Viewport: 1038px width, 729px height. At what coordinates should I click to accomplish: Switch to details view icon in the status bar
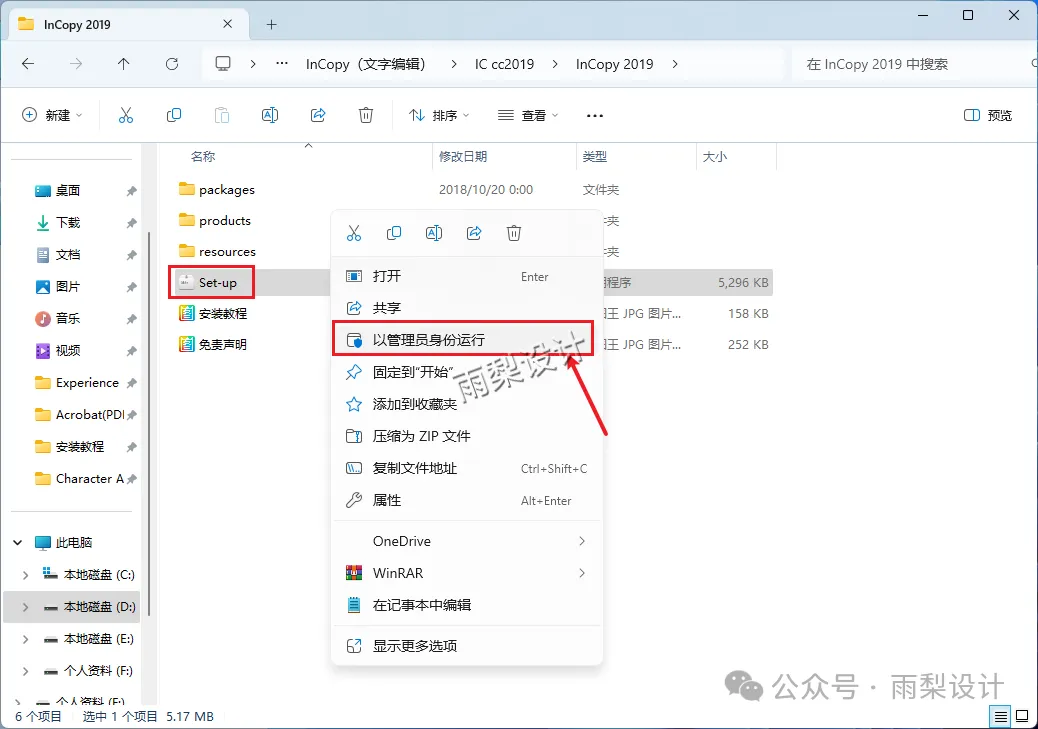tap(1000, 716)
